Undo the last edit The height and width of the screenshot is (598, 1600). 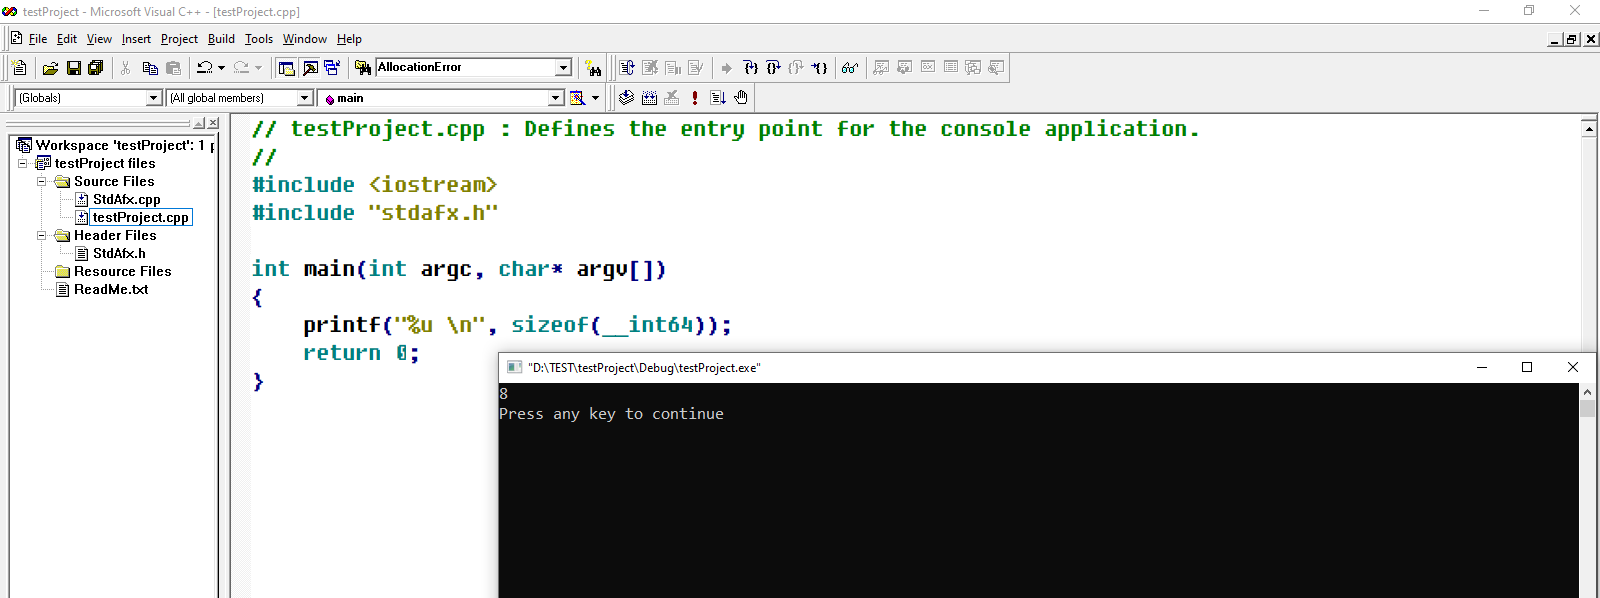click(x=204, y=68)
